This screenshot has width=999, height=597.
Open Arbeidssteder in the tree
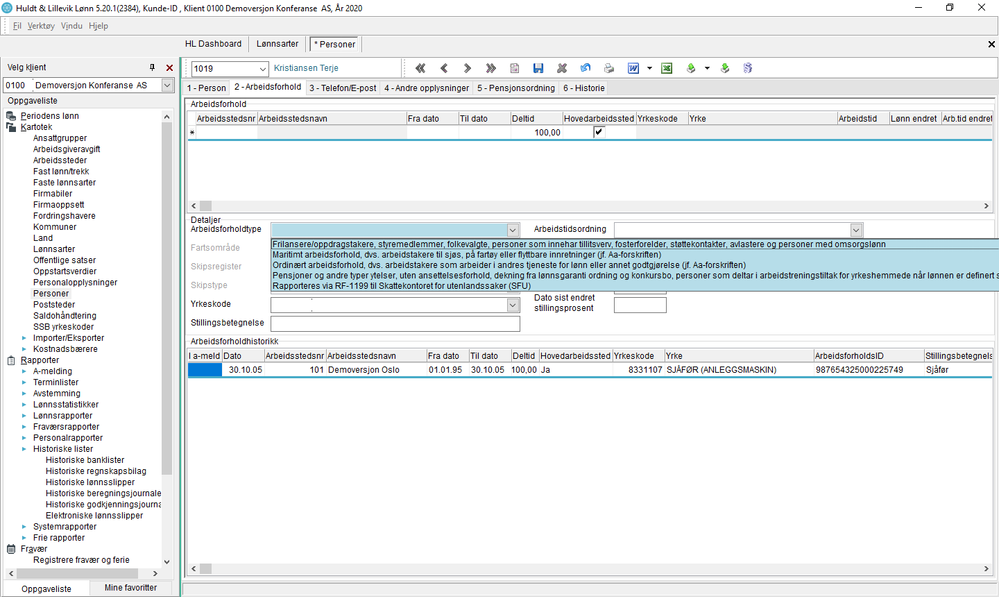(x=60, y=161)
